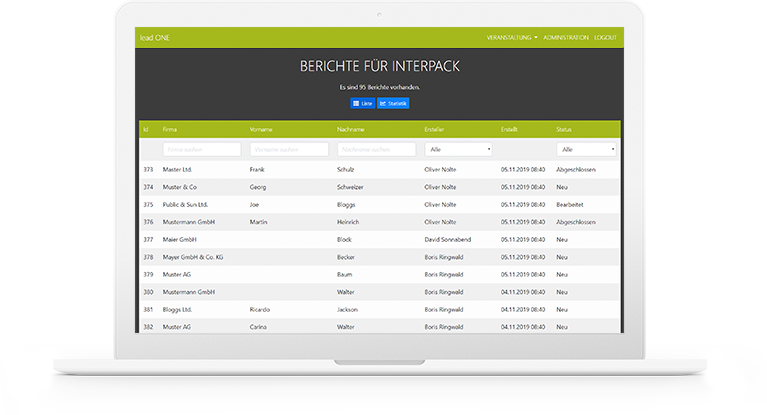Viewport: 767px width, 415px height.
Task: Focus the Nachname search field
Action: [376, 149]
